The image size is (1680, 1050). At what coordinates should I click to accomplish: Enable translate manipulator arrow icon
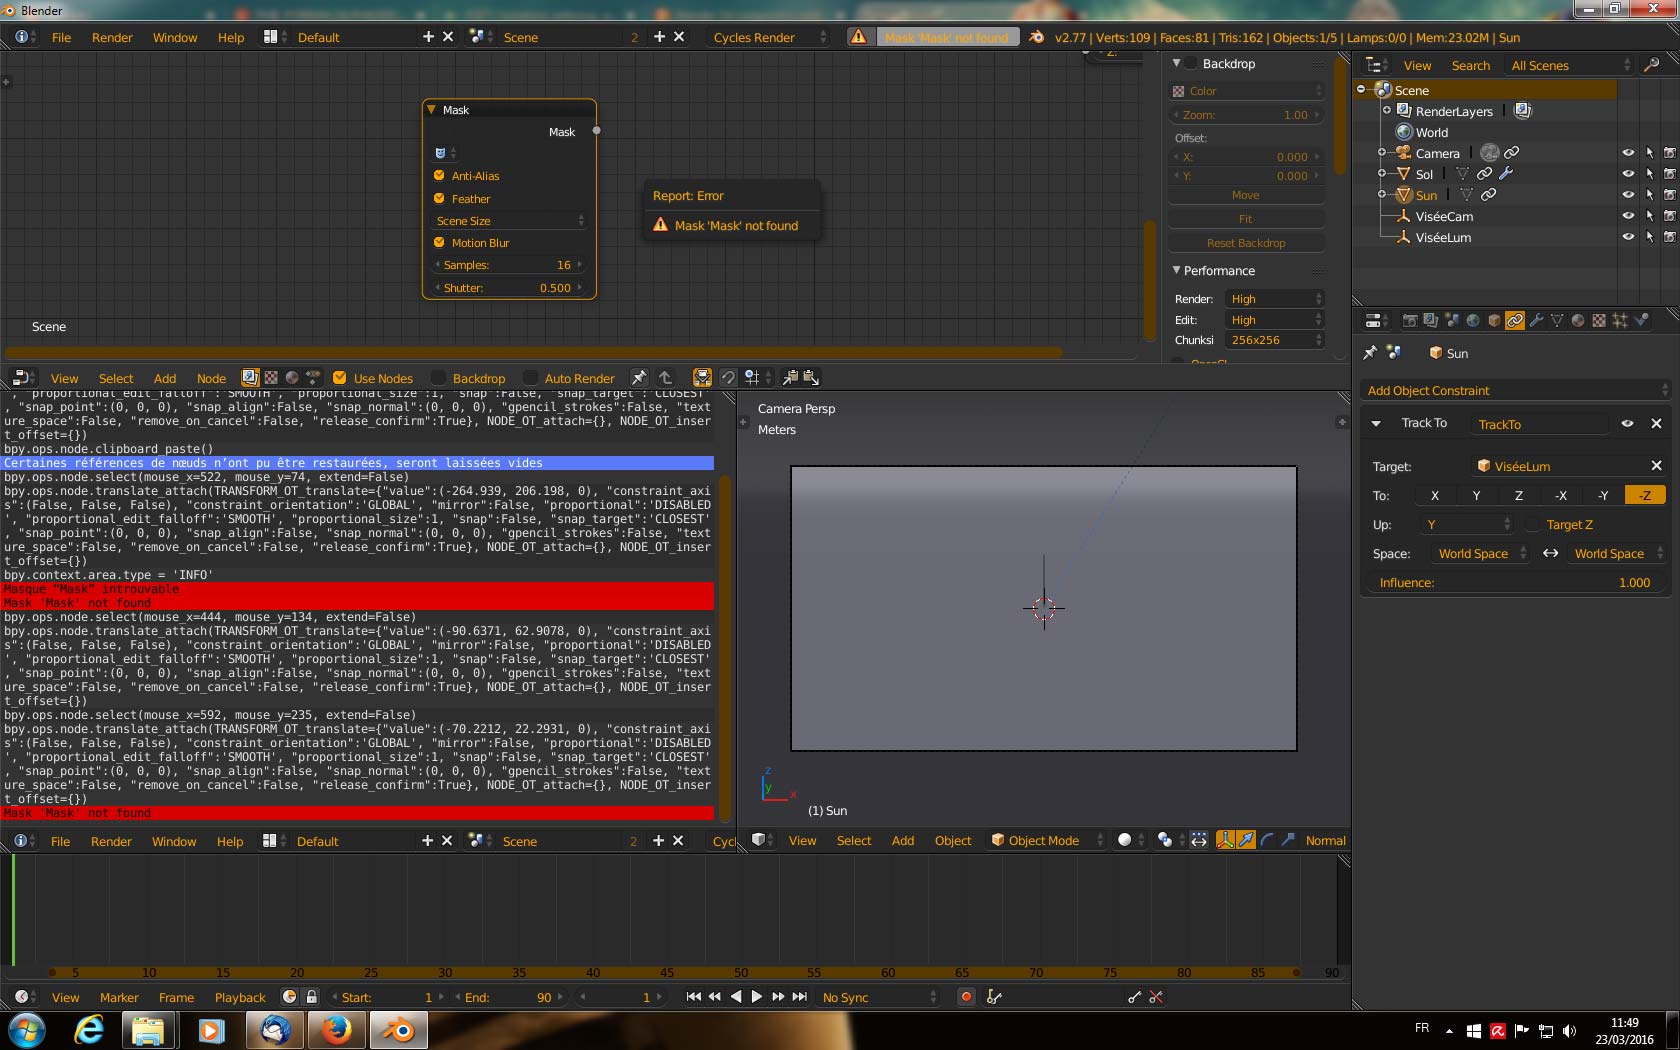point(1246,840)
